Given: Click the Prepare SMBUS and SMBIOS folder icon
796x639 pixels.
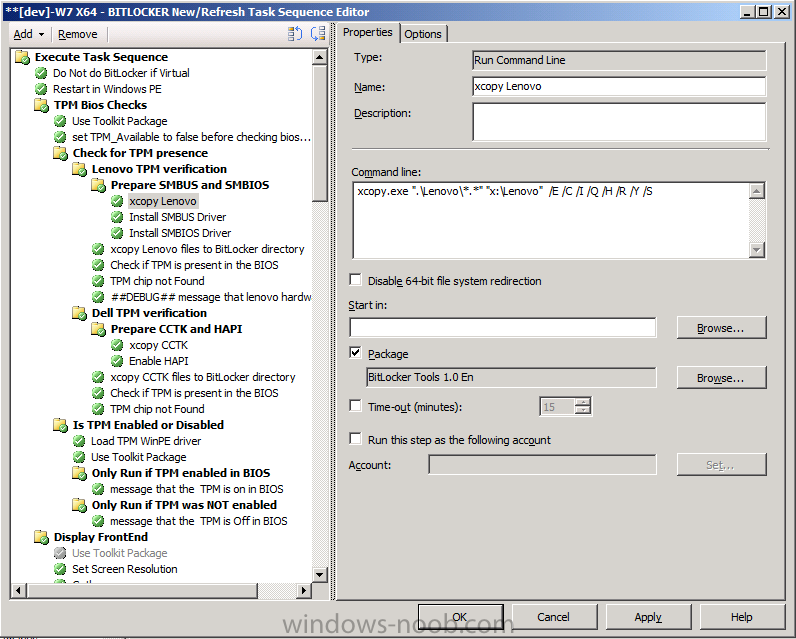Looking at the screenshot, I should 98,185.
